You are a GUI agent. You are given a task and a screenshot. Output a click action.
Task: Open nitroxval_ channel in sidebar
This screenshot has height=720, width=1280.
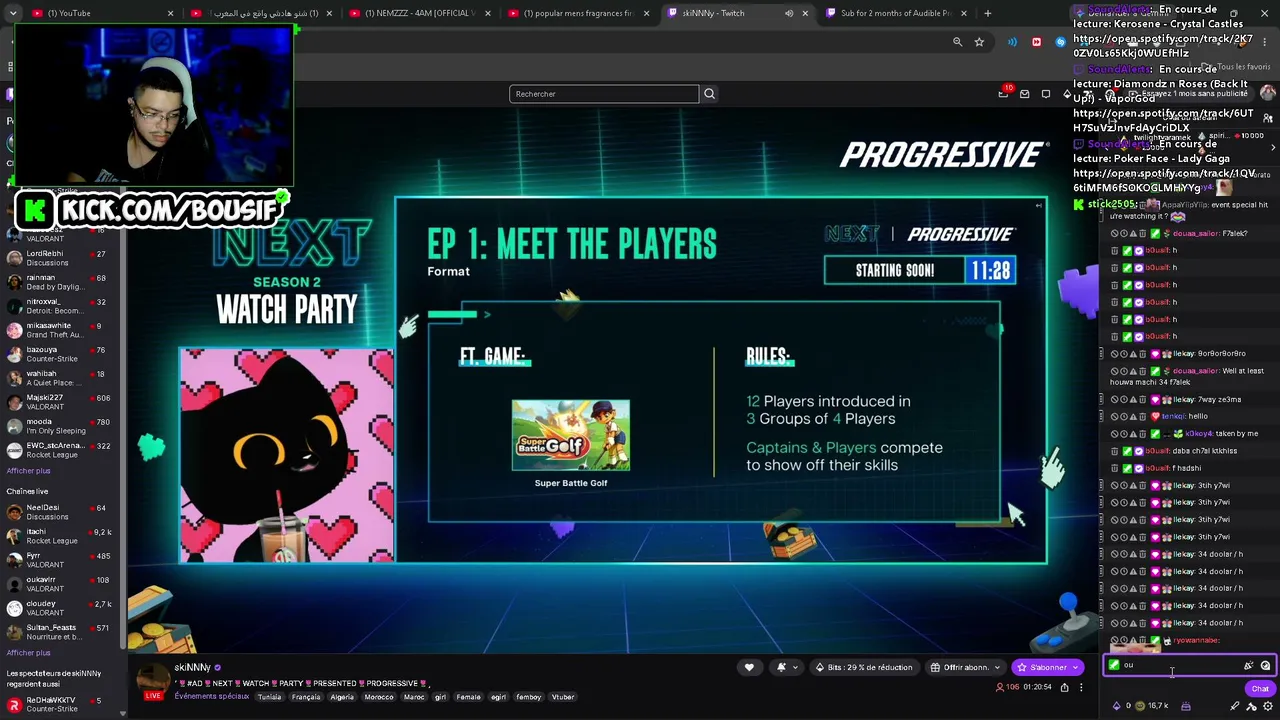60,306
